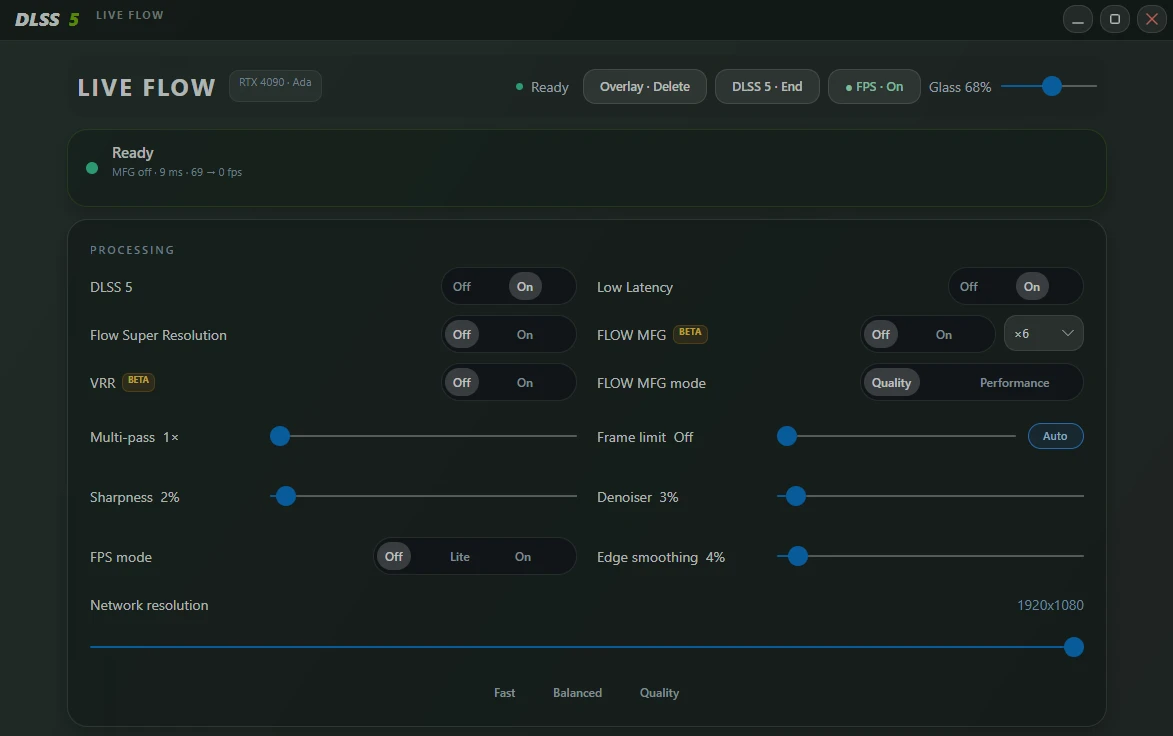Click the 1920x1080 resolution value

[1050, 605]
